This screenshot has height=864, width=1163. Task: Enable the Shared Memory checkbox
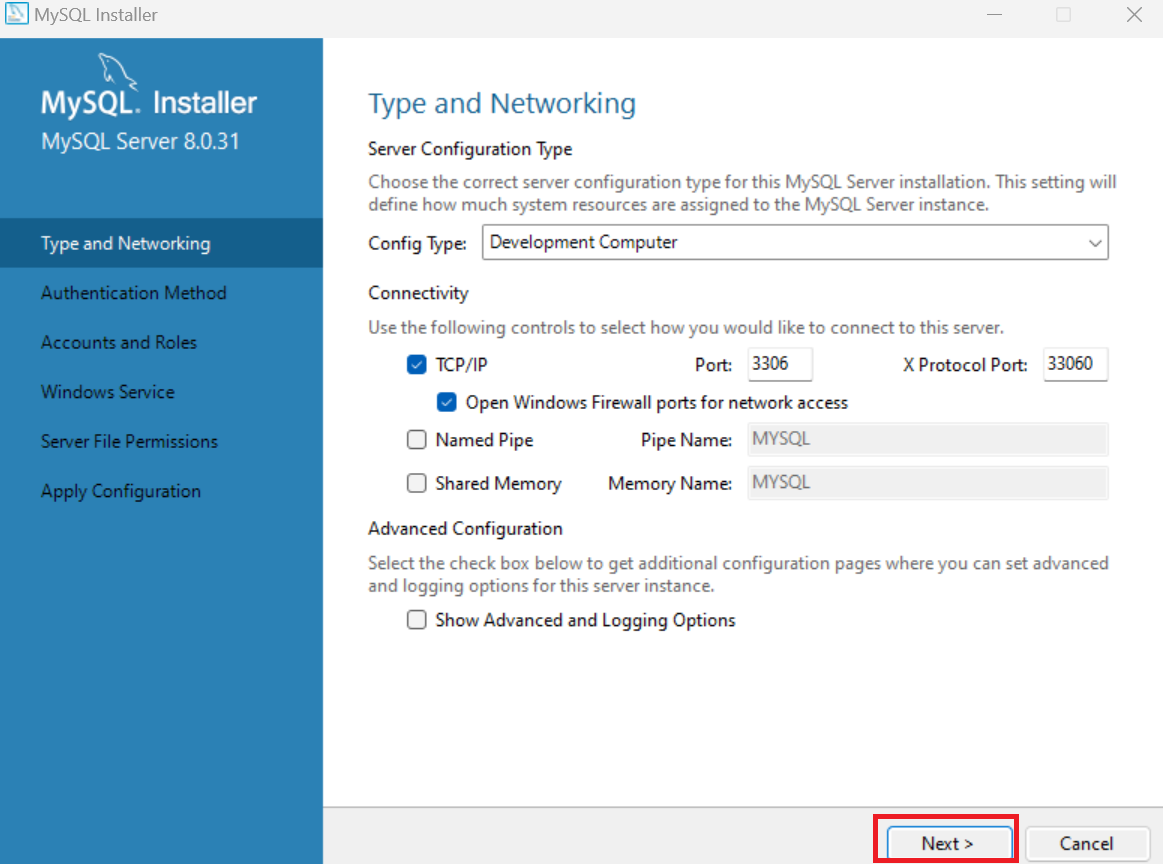pyautogui.click(x=417, y=484)
